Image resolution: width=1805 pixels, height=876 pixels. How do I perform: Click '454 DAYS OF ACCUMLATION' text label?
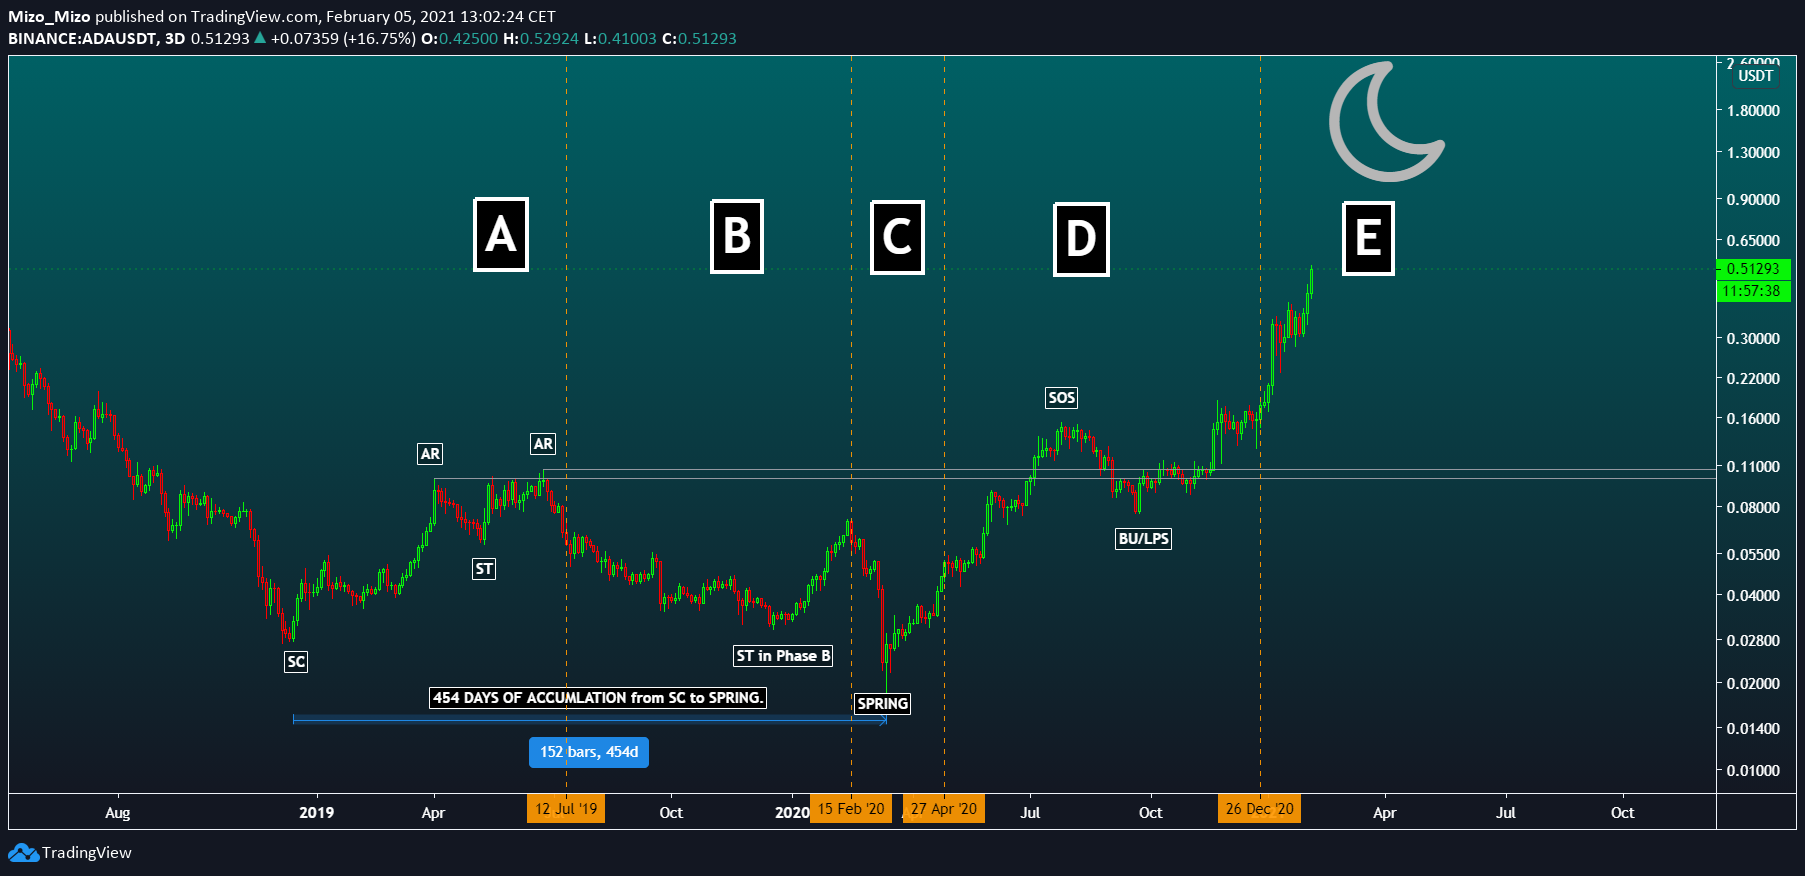[x=598, y=698]
